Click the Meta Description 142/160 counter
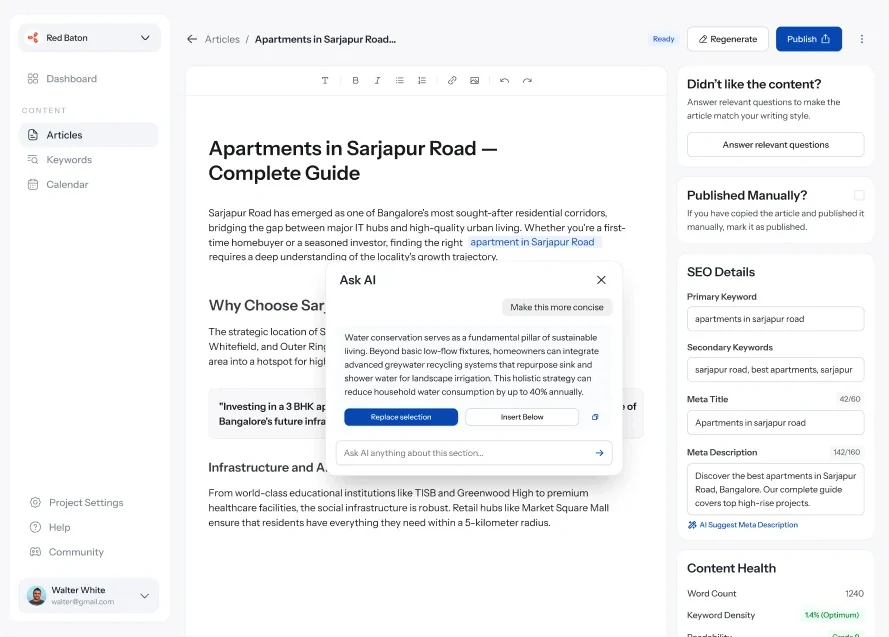 click(846, 452)
